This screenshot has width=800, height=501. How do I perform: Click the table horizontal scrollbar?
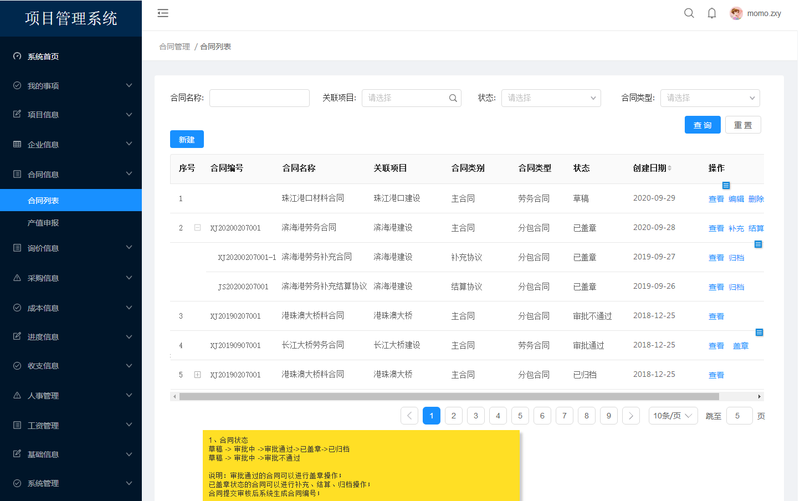(x=449, y=396)
